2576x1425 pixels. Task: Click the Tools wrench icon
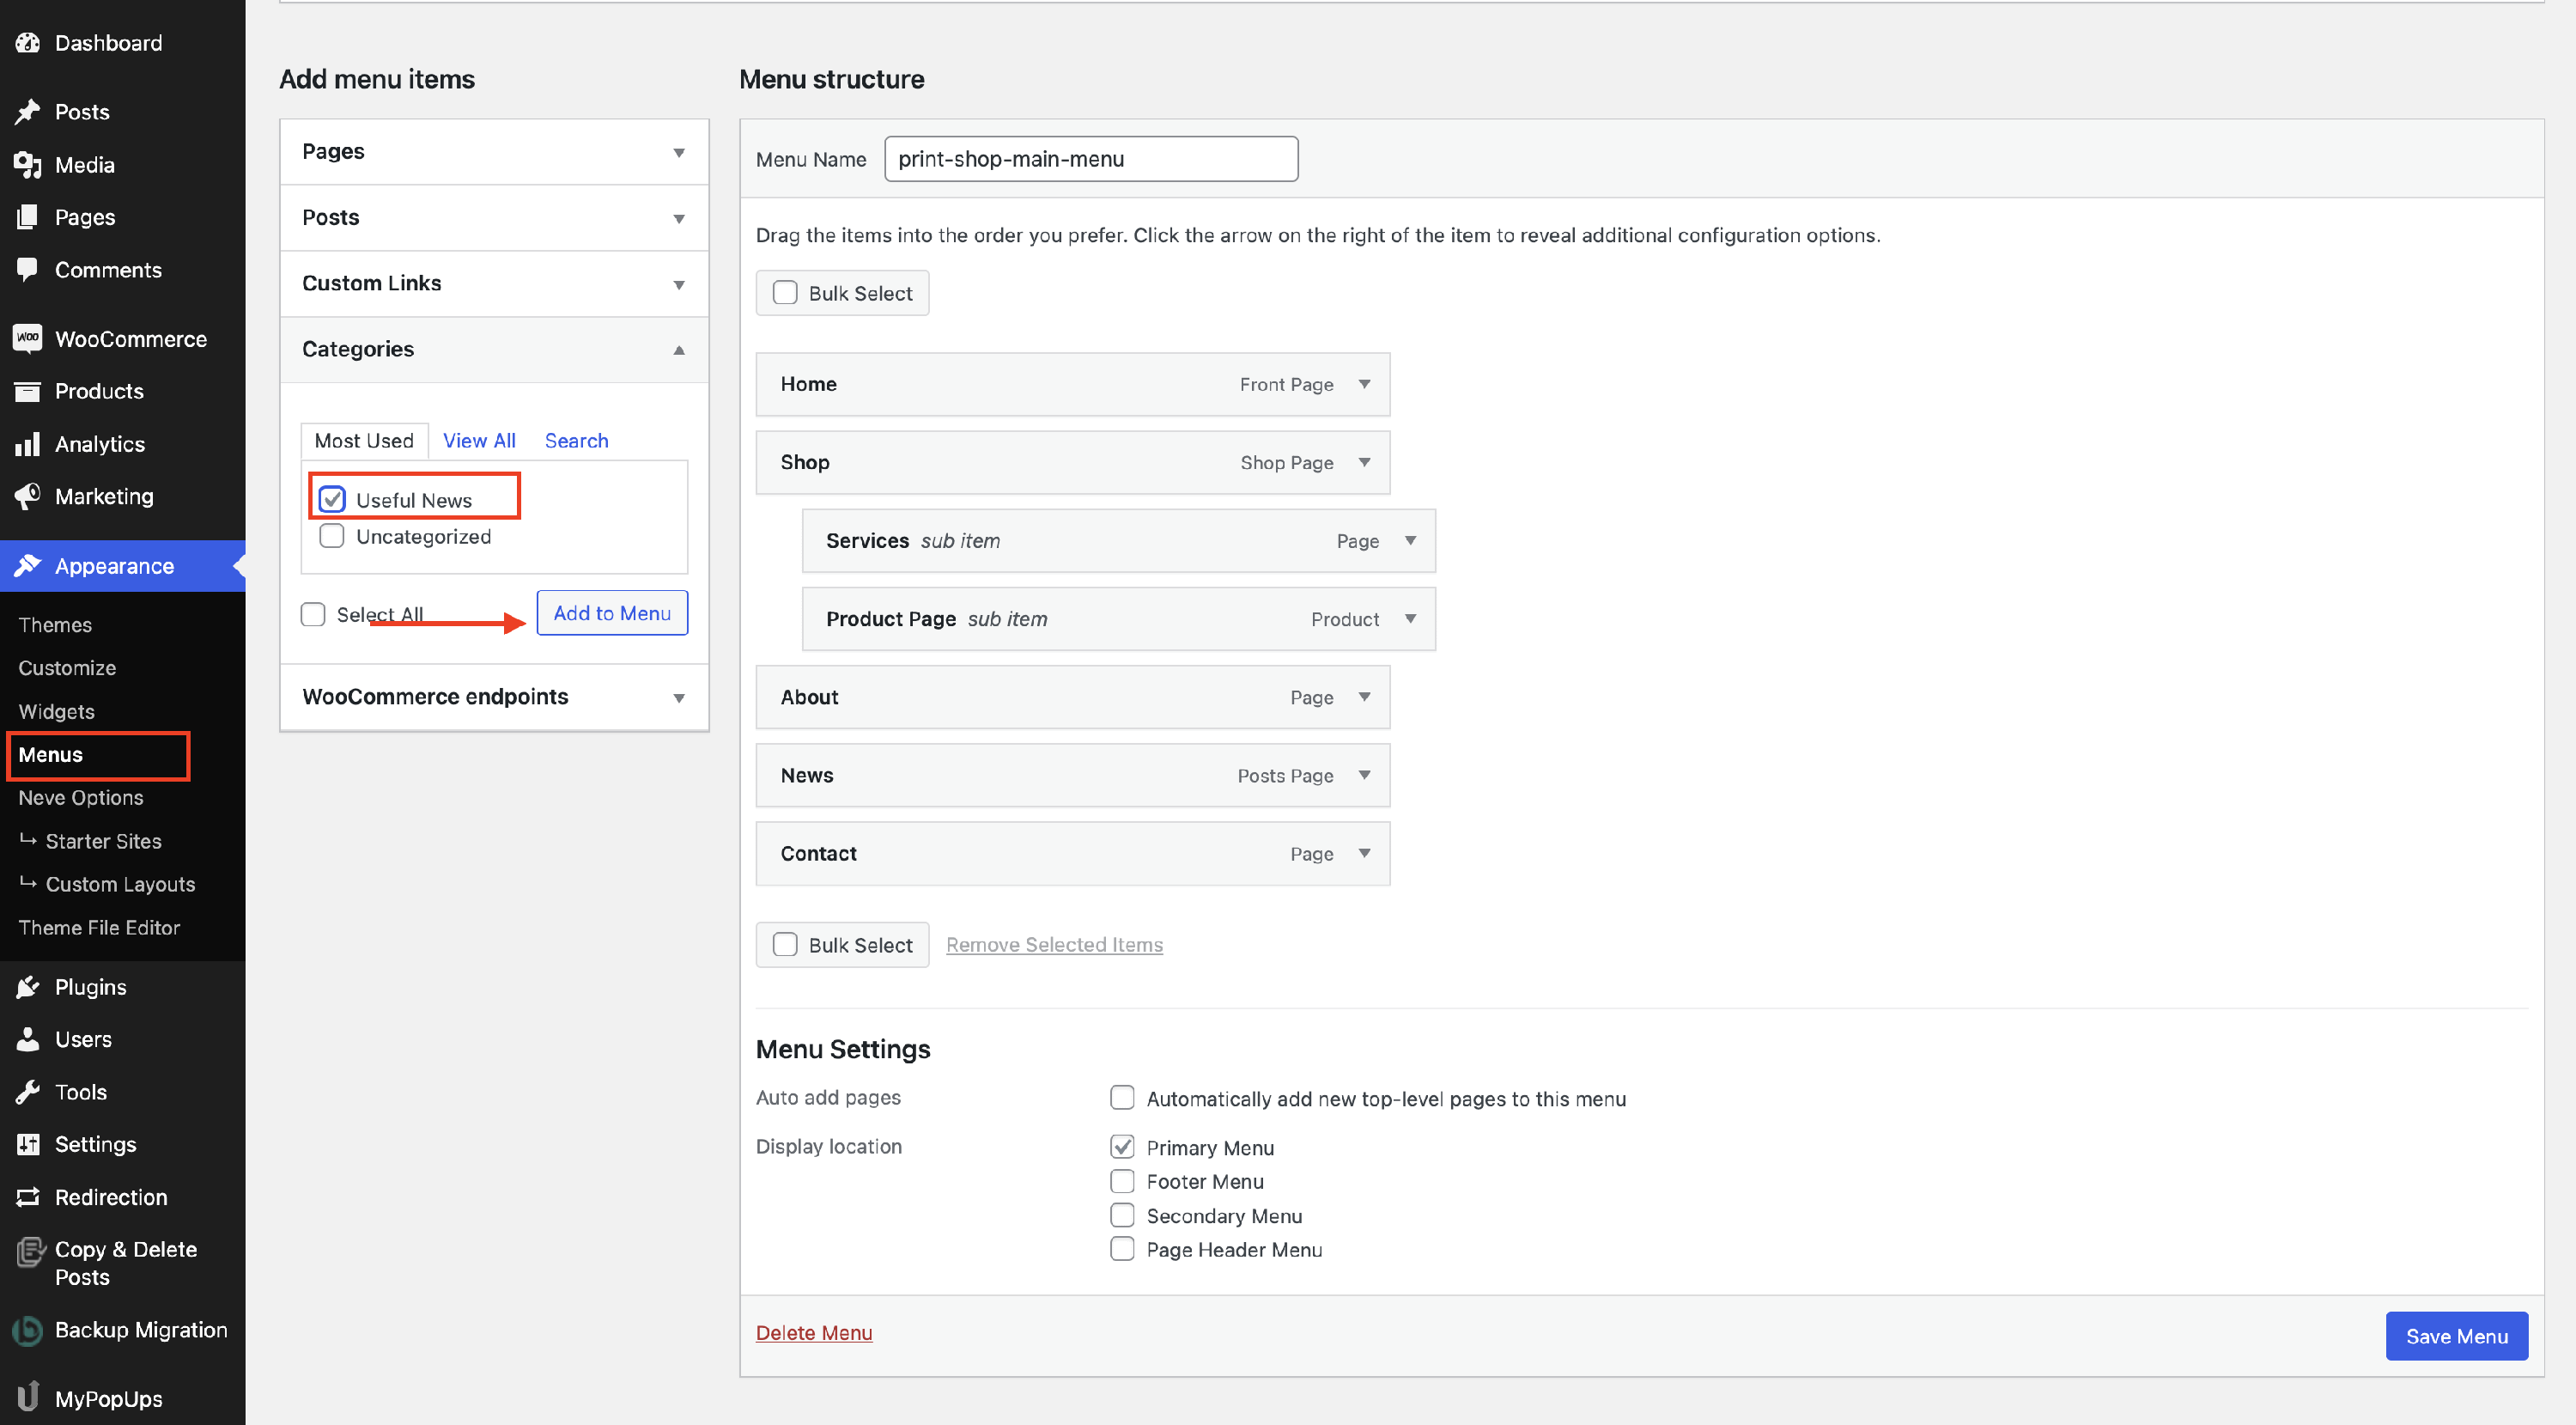[27, 1092]
